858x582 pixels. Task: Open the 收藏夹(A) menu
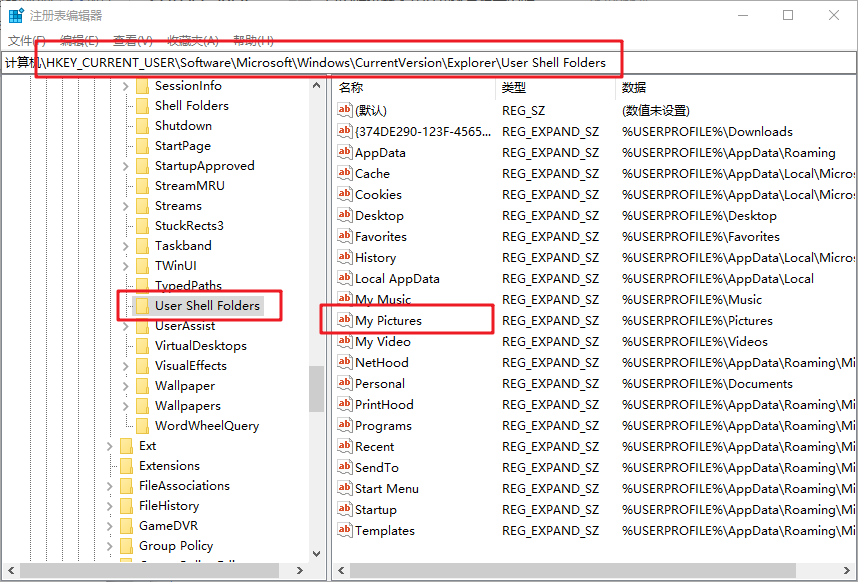192,40
